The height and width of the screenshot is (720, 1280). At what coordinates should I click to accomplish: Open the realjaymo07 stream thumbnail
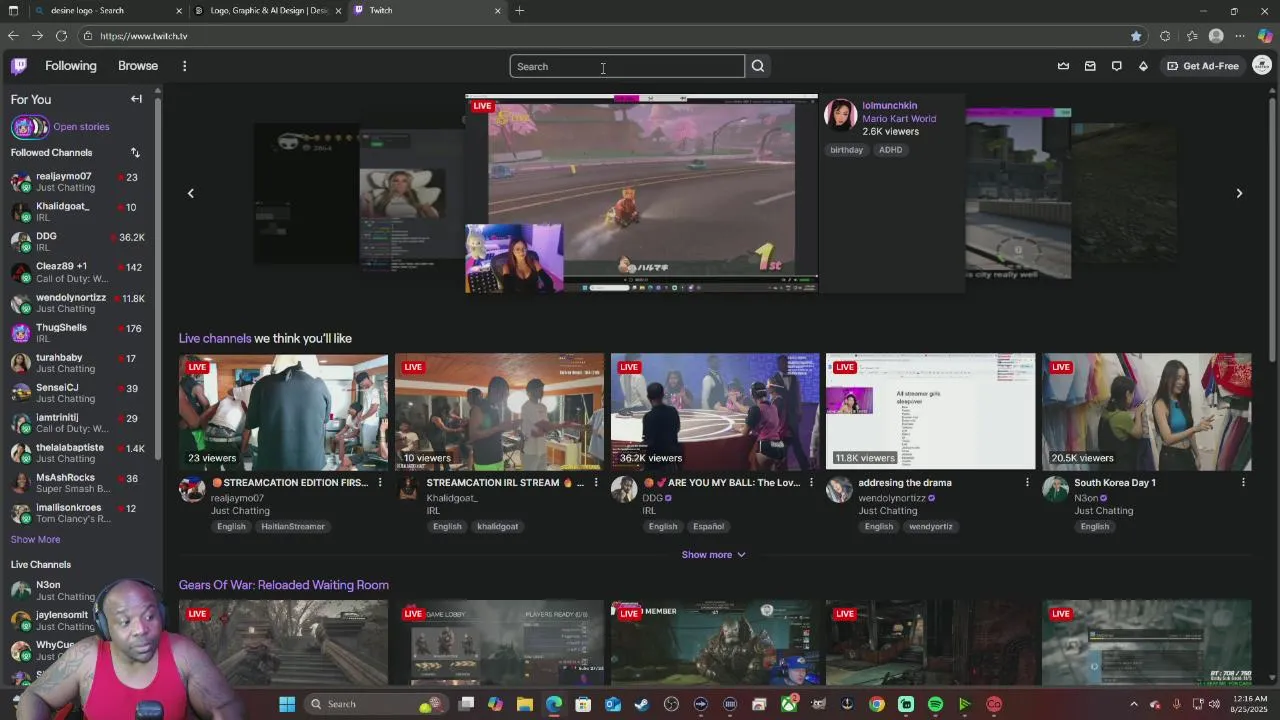(283, 411)
